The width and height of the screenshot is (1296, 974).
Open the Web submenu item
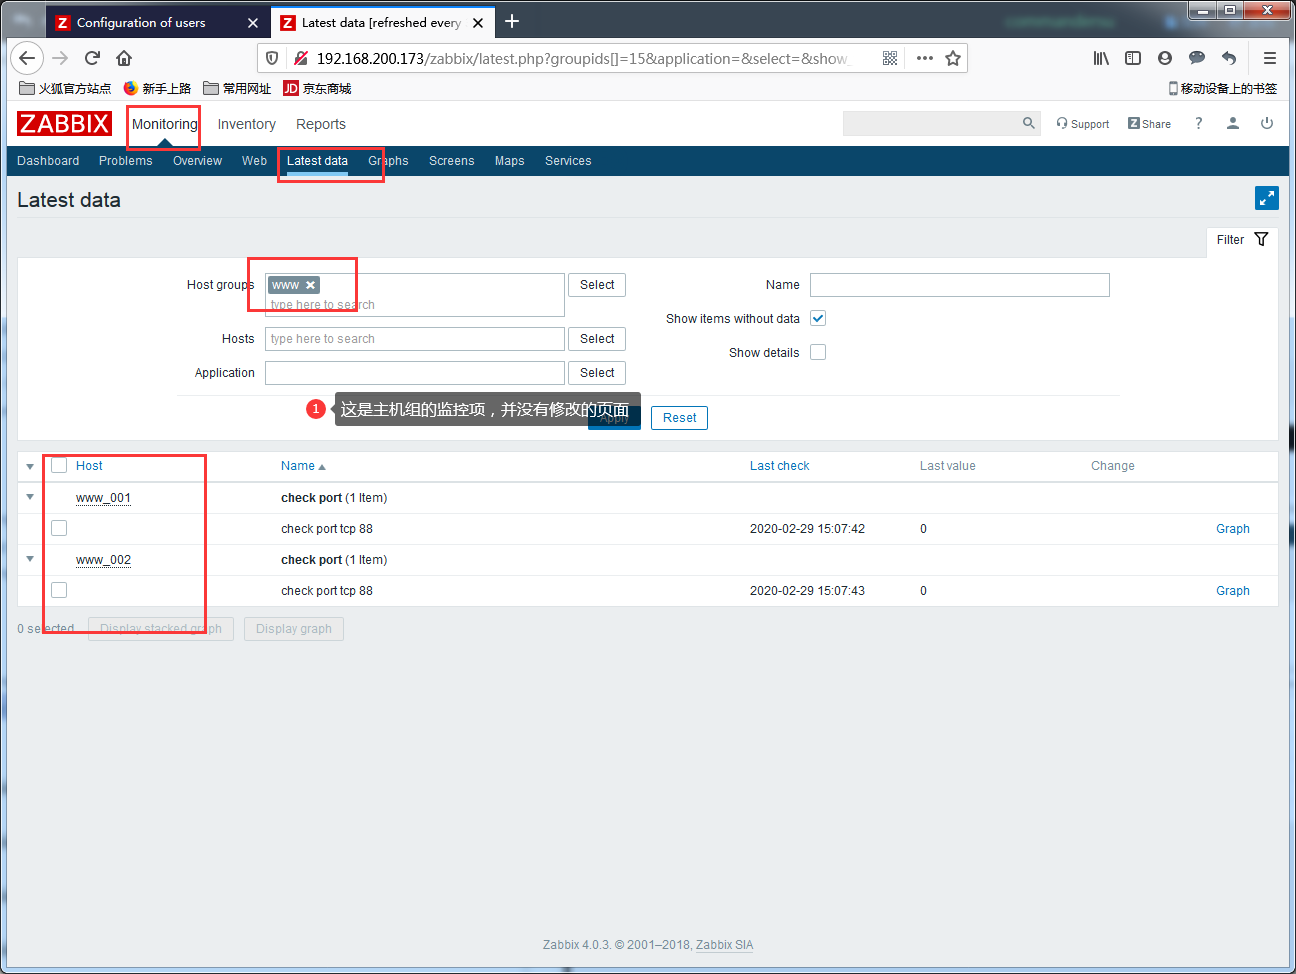254,161
